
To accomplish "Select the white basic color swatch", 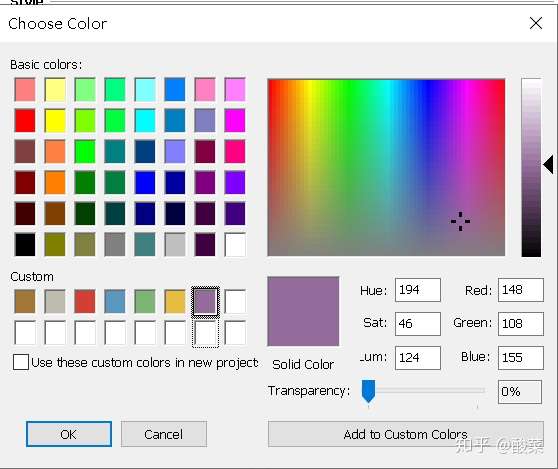I will 235,244.
